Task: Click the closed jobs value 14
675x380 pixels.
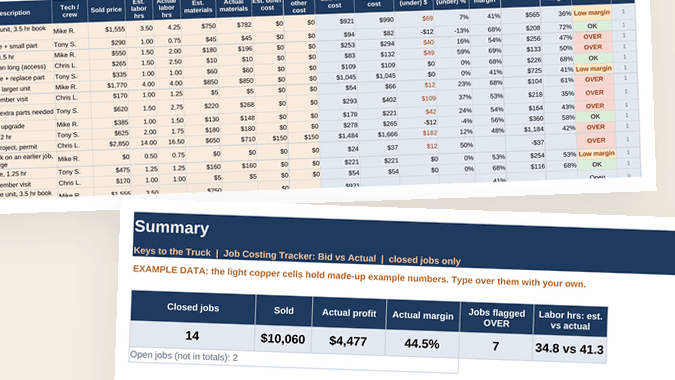Action: tap(192, 336)
